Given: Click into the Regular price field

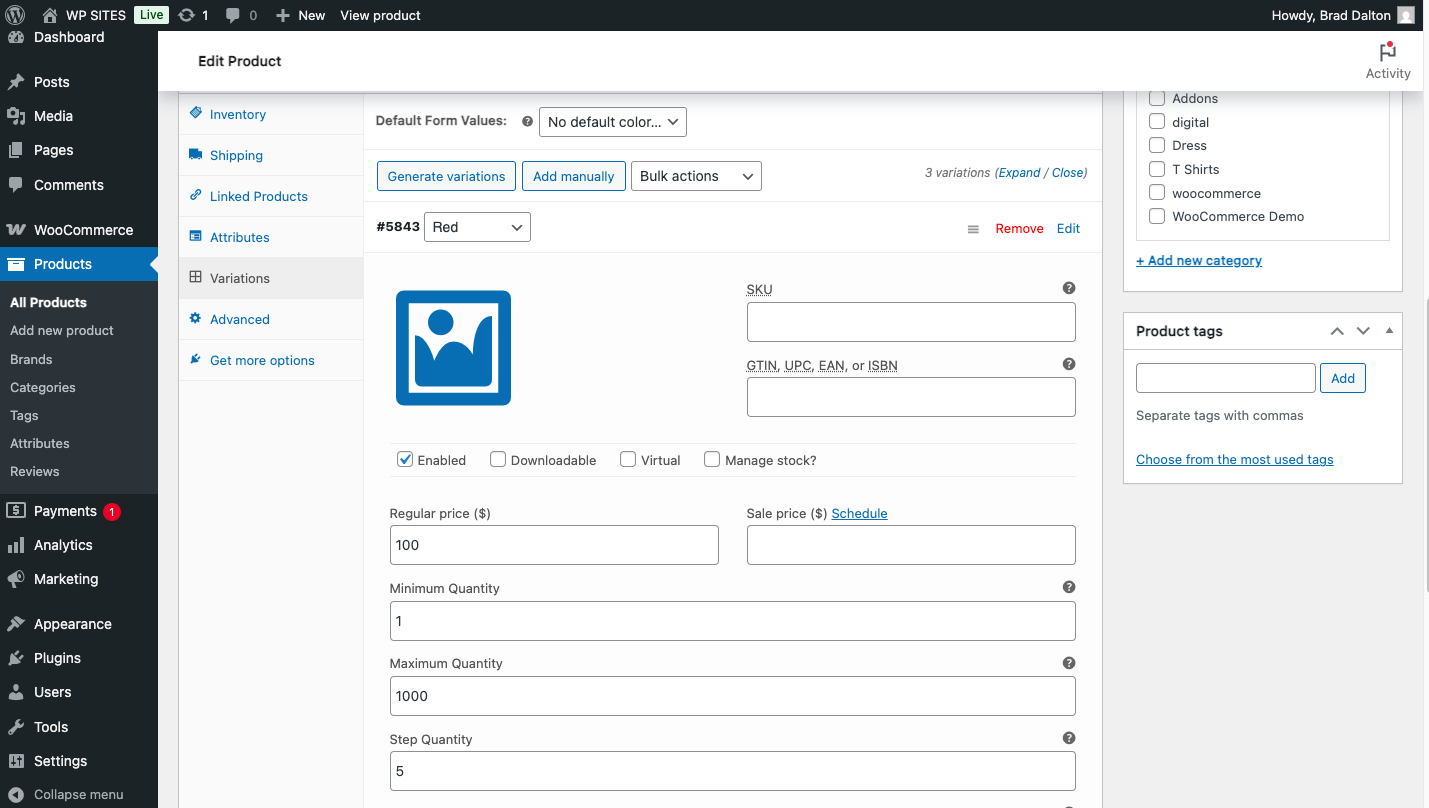Looking at the screenshot, I should (x=553, y=545).
